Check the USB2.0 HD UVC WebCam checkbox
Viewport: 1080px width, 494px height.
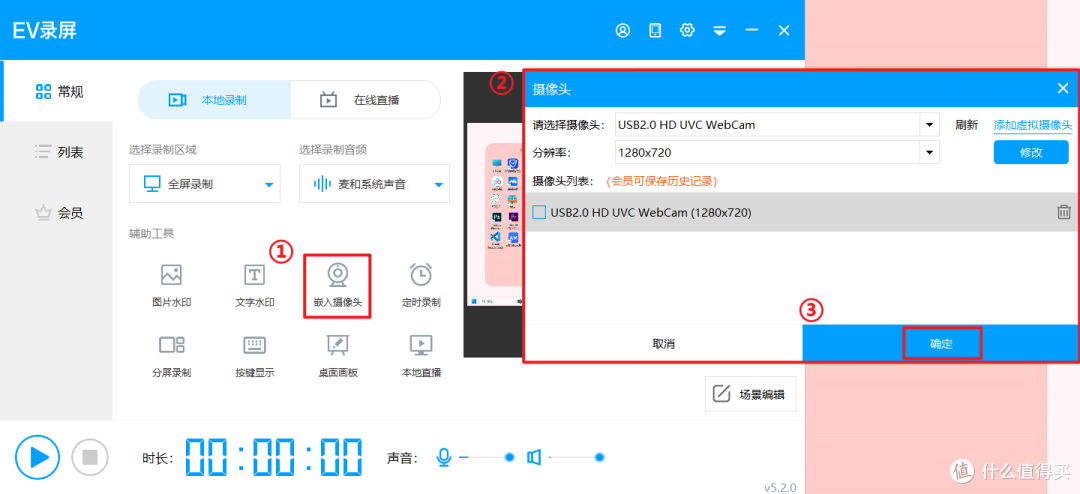[x=539, y=212]
